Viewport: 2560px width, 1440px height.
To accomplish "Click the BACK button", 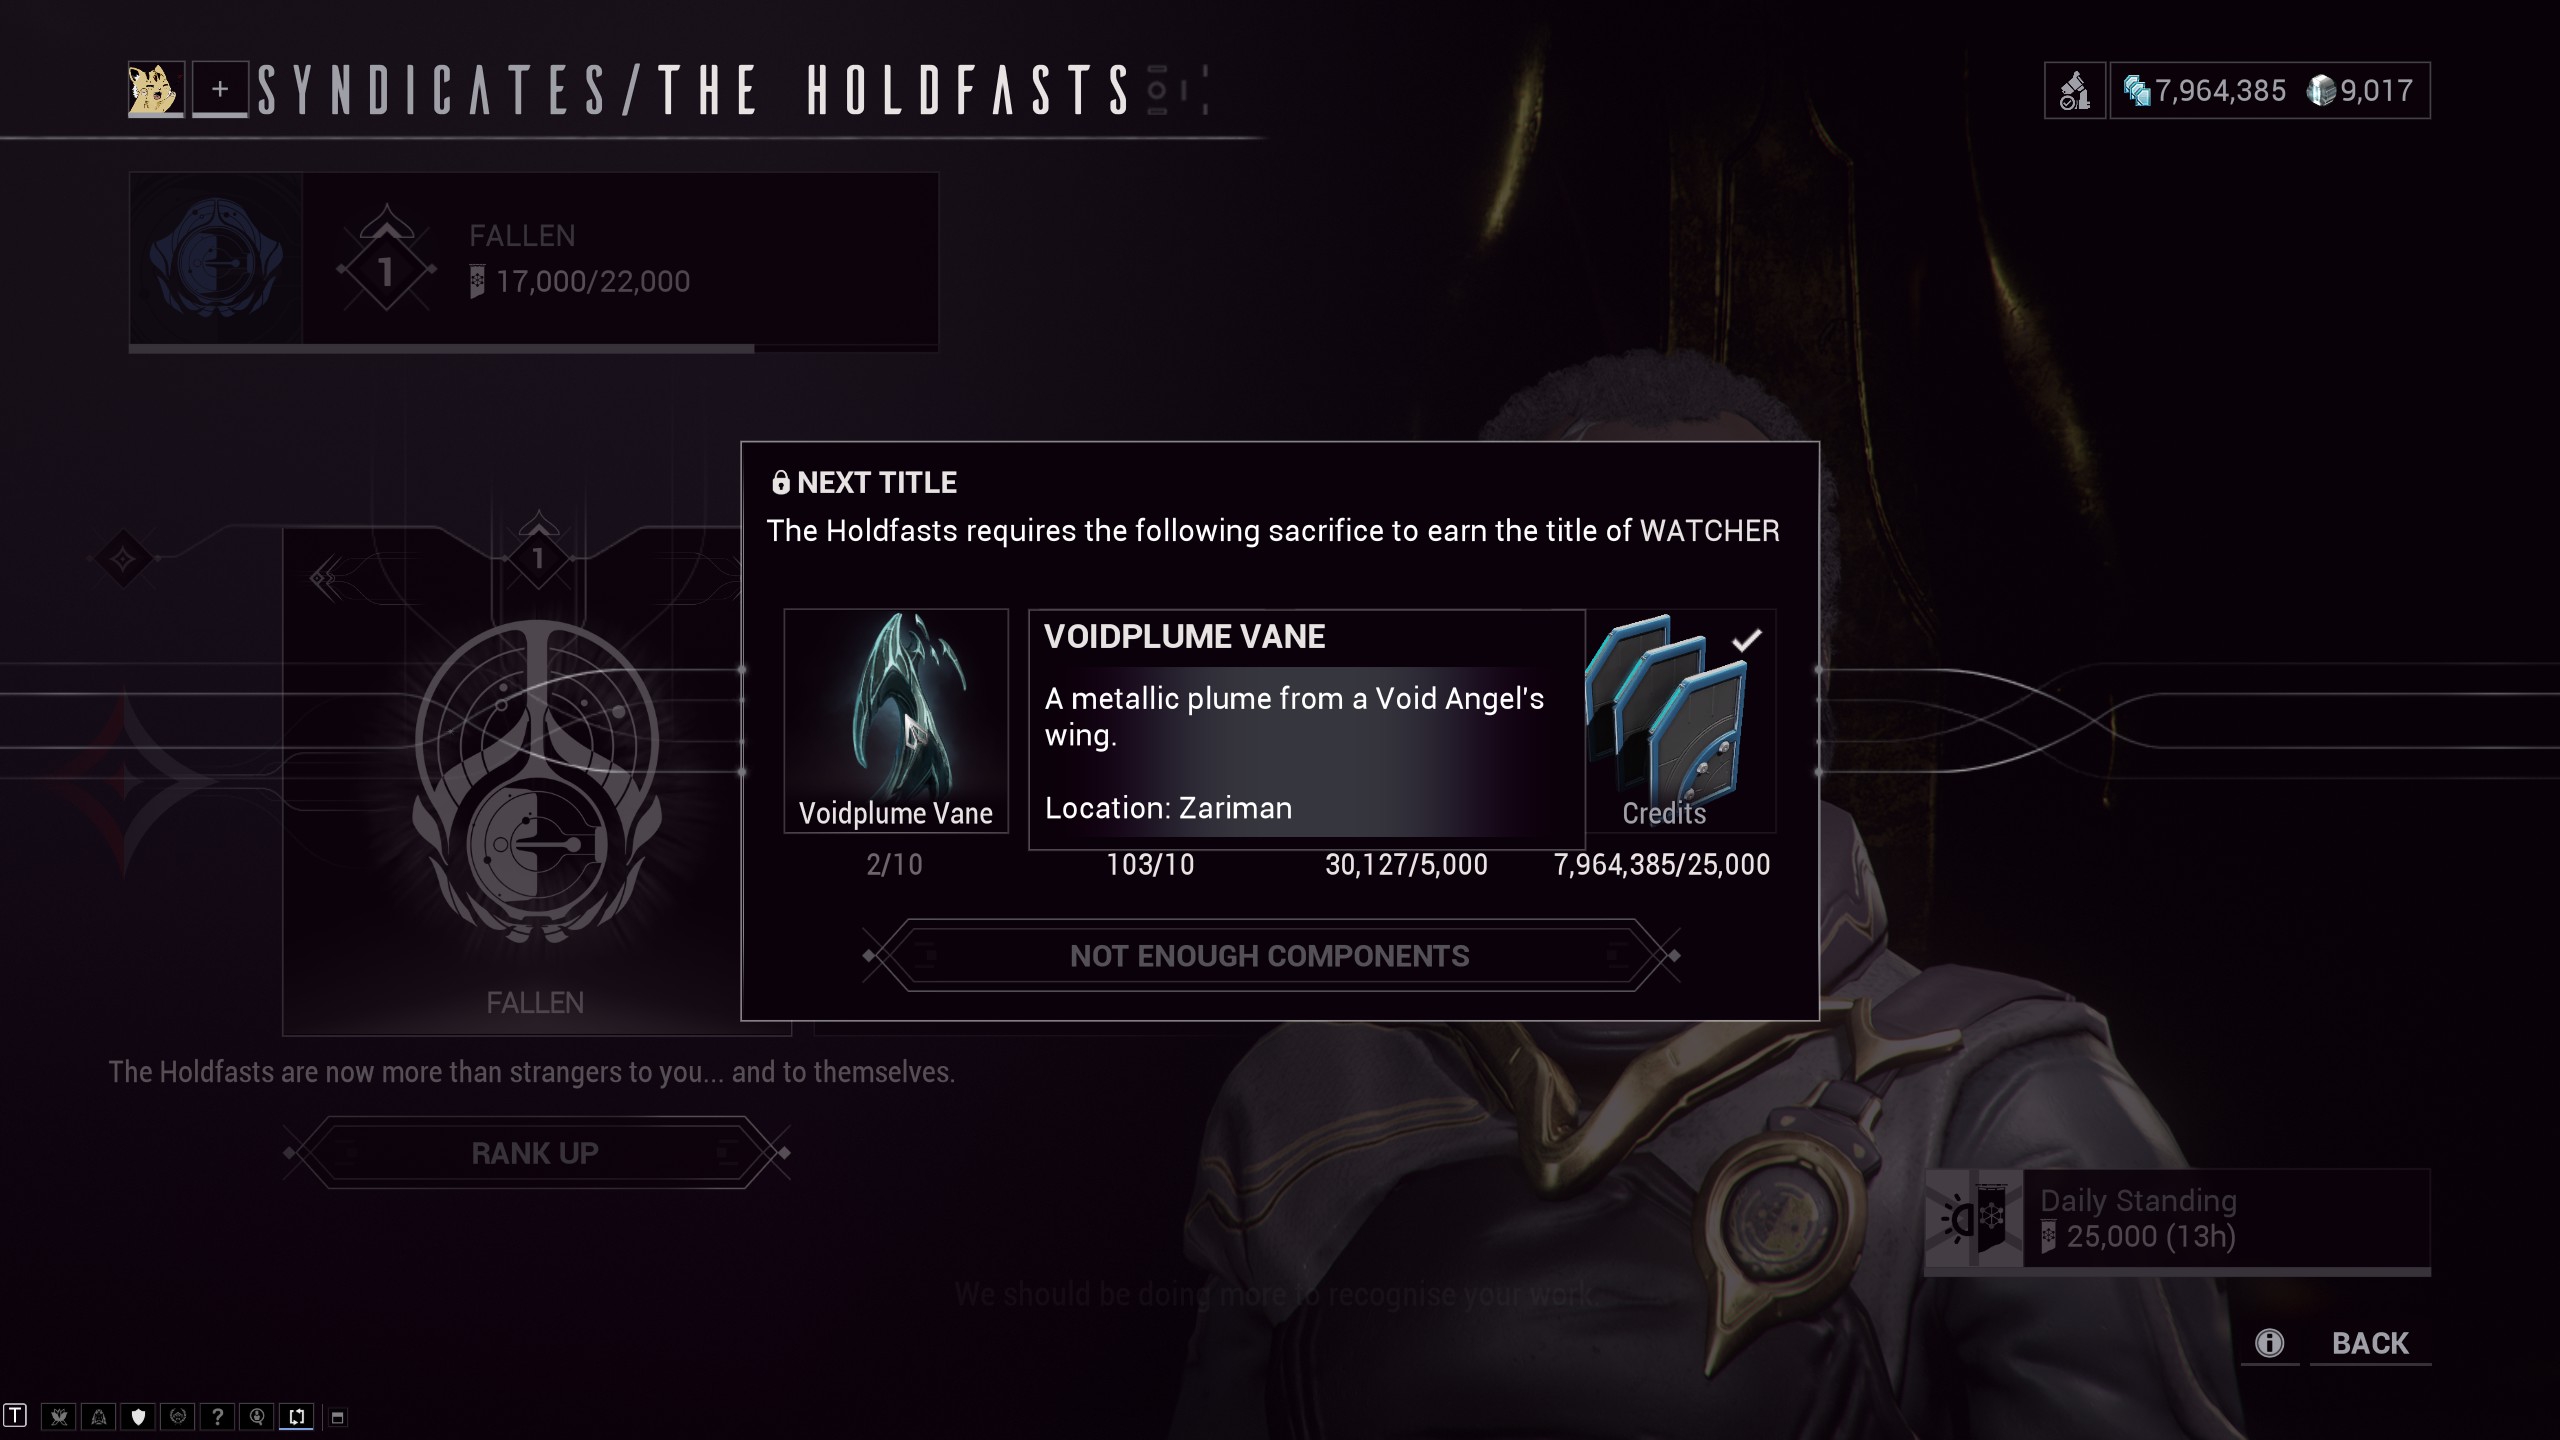I will tap(2370, 1343).
